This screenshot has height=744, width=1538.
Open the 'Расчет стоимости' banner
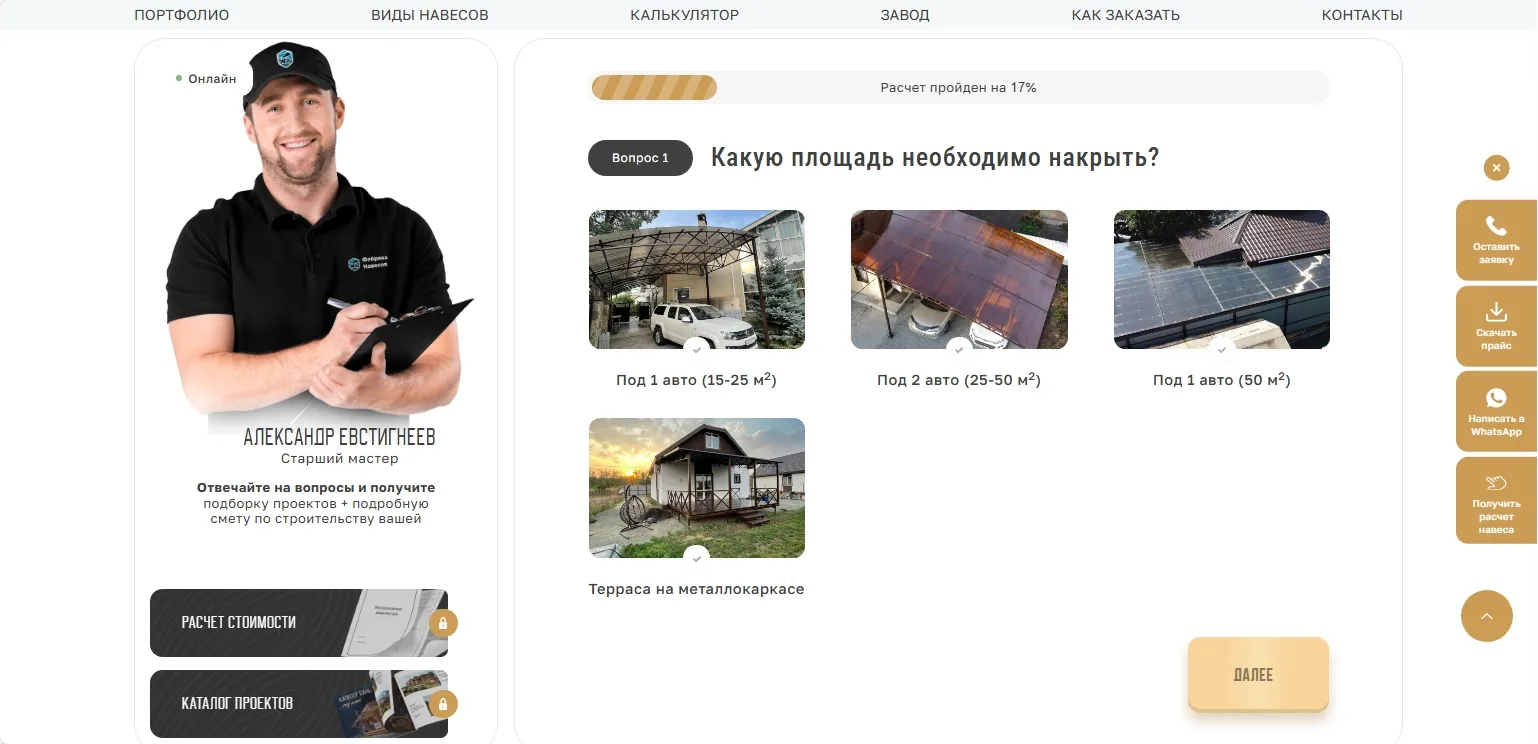pyautogui.click(x=299, y=623)
